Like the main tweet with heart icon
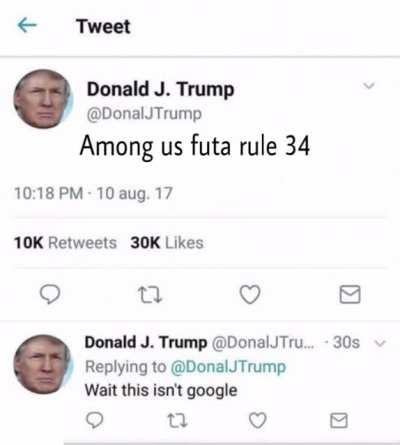The height and width of the screenshot is (445, 400). coord(250,295)
